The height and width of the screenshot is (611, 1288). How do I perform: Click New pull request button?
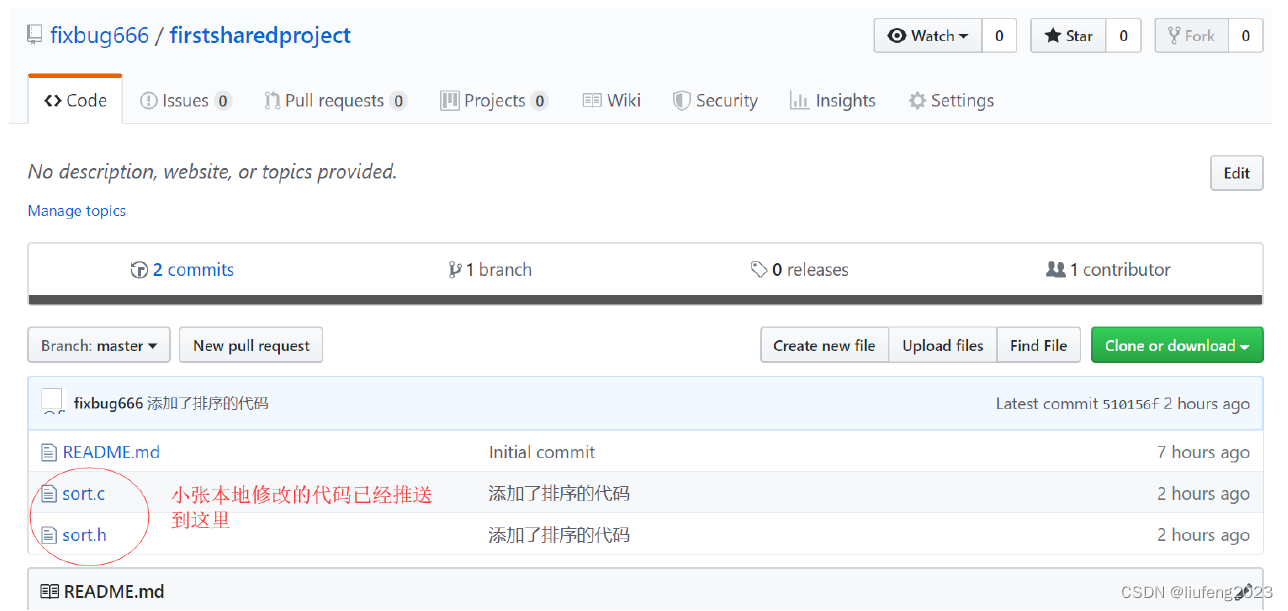click(x=251, y=345)
